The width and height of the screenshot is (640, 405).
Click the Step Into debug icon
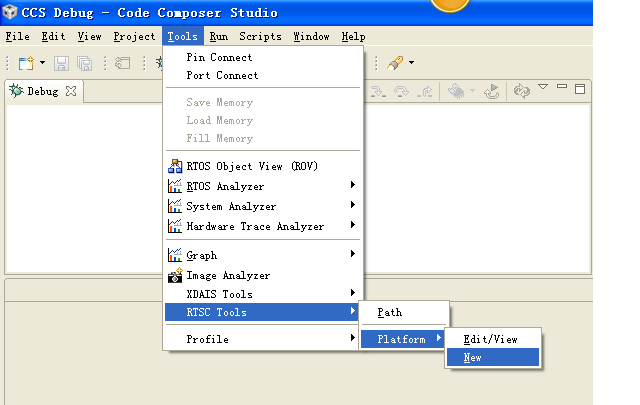(x=378, y=91)
